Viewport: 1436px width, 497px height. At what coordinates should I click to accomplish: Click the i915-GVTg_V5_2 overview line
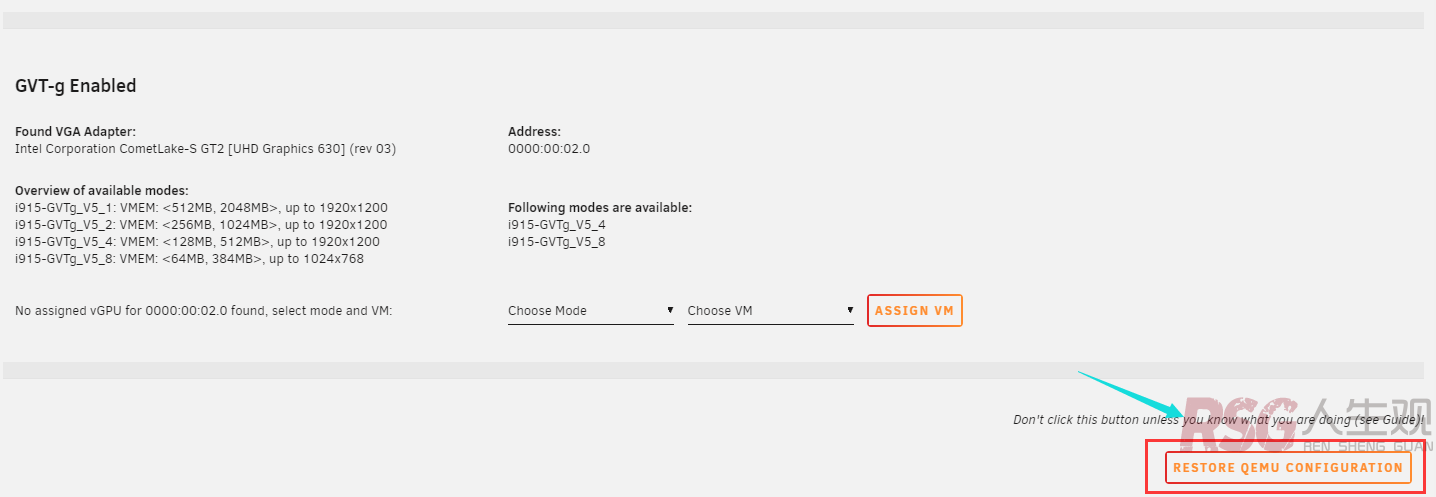point(201,225)
